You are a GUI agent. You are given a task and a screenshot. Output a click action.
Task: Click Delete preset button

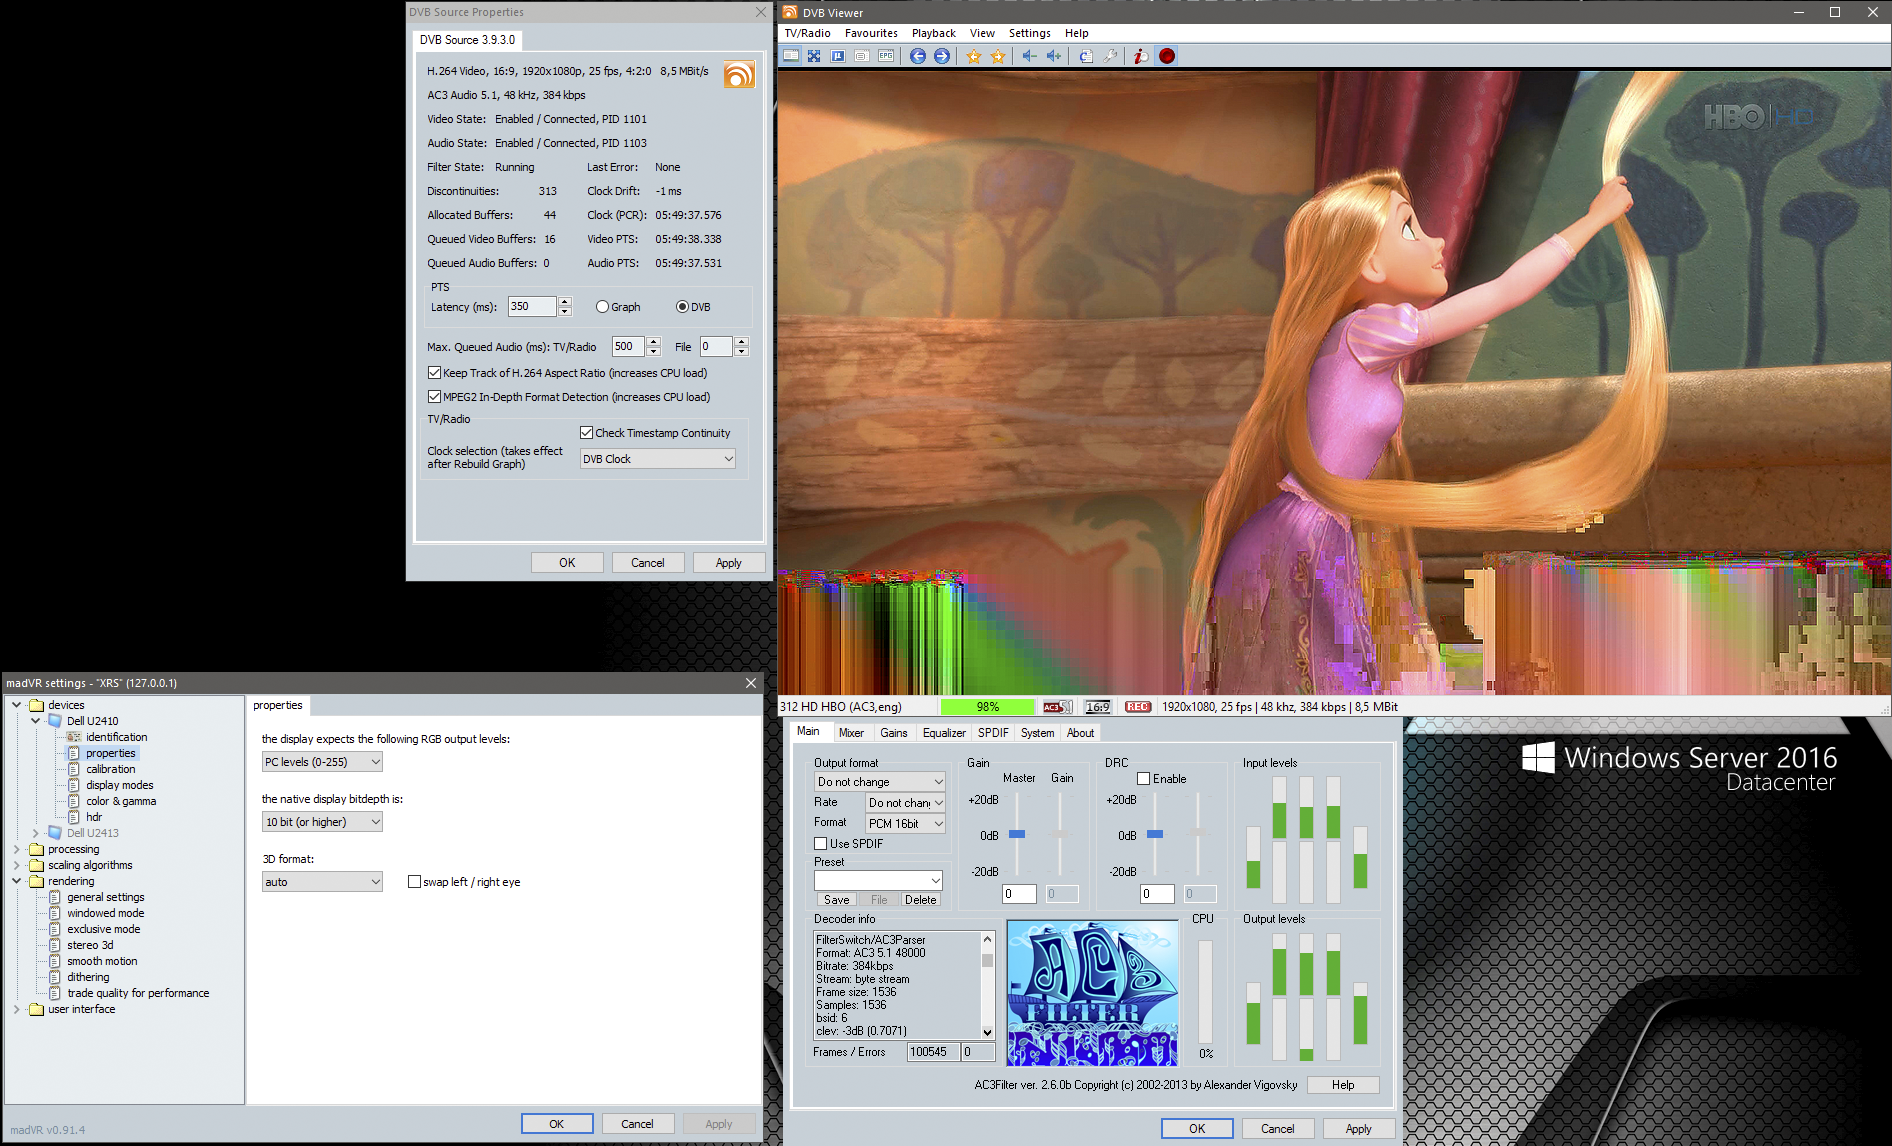pos(921,900)
